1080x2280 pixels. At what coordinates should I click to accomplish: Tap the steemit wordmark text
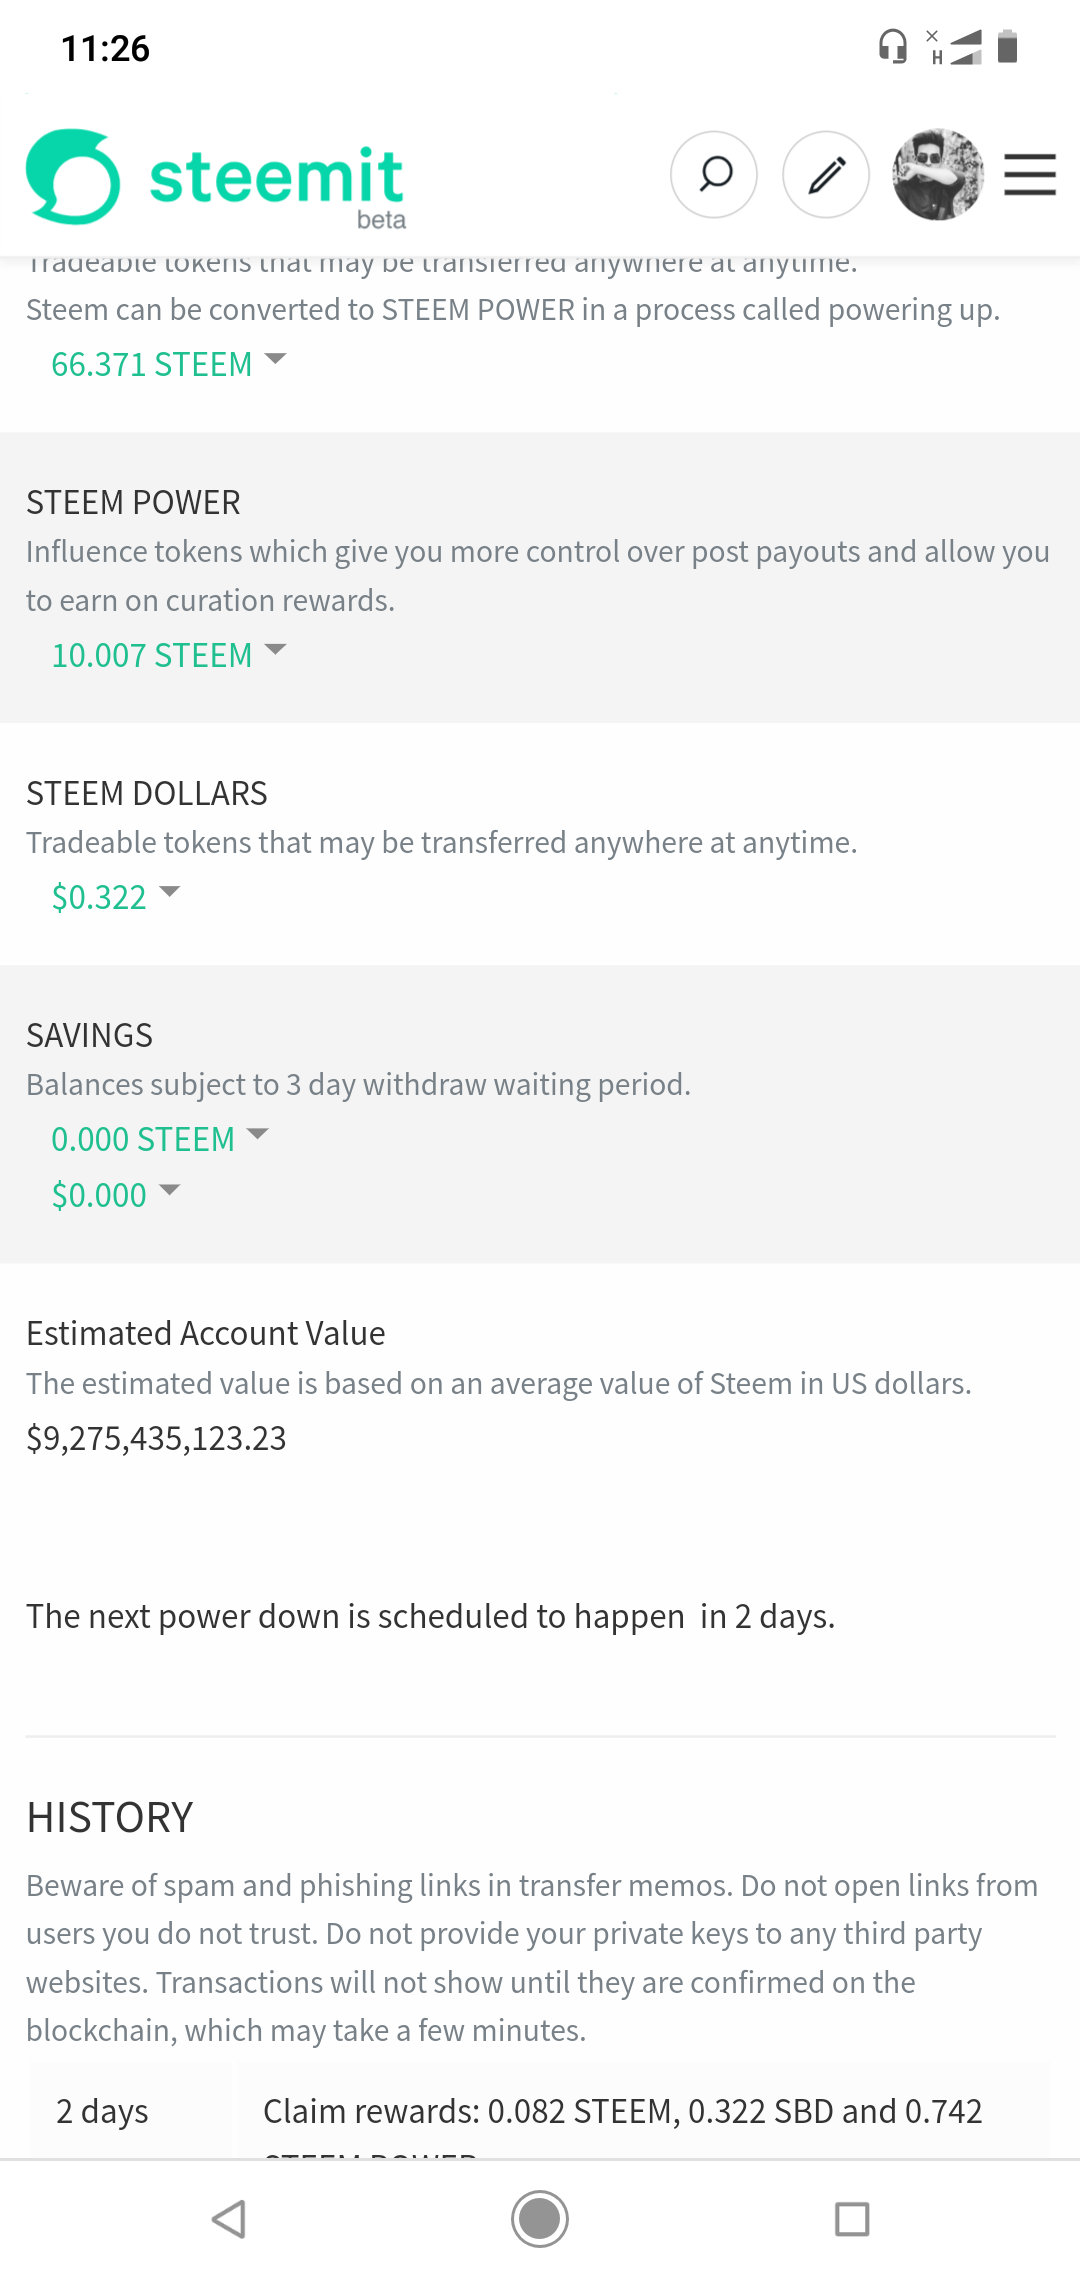(276, 178)
